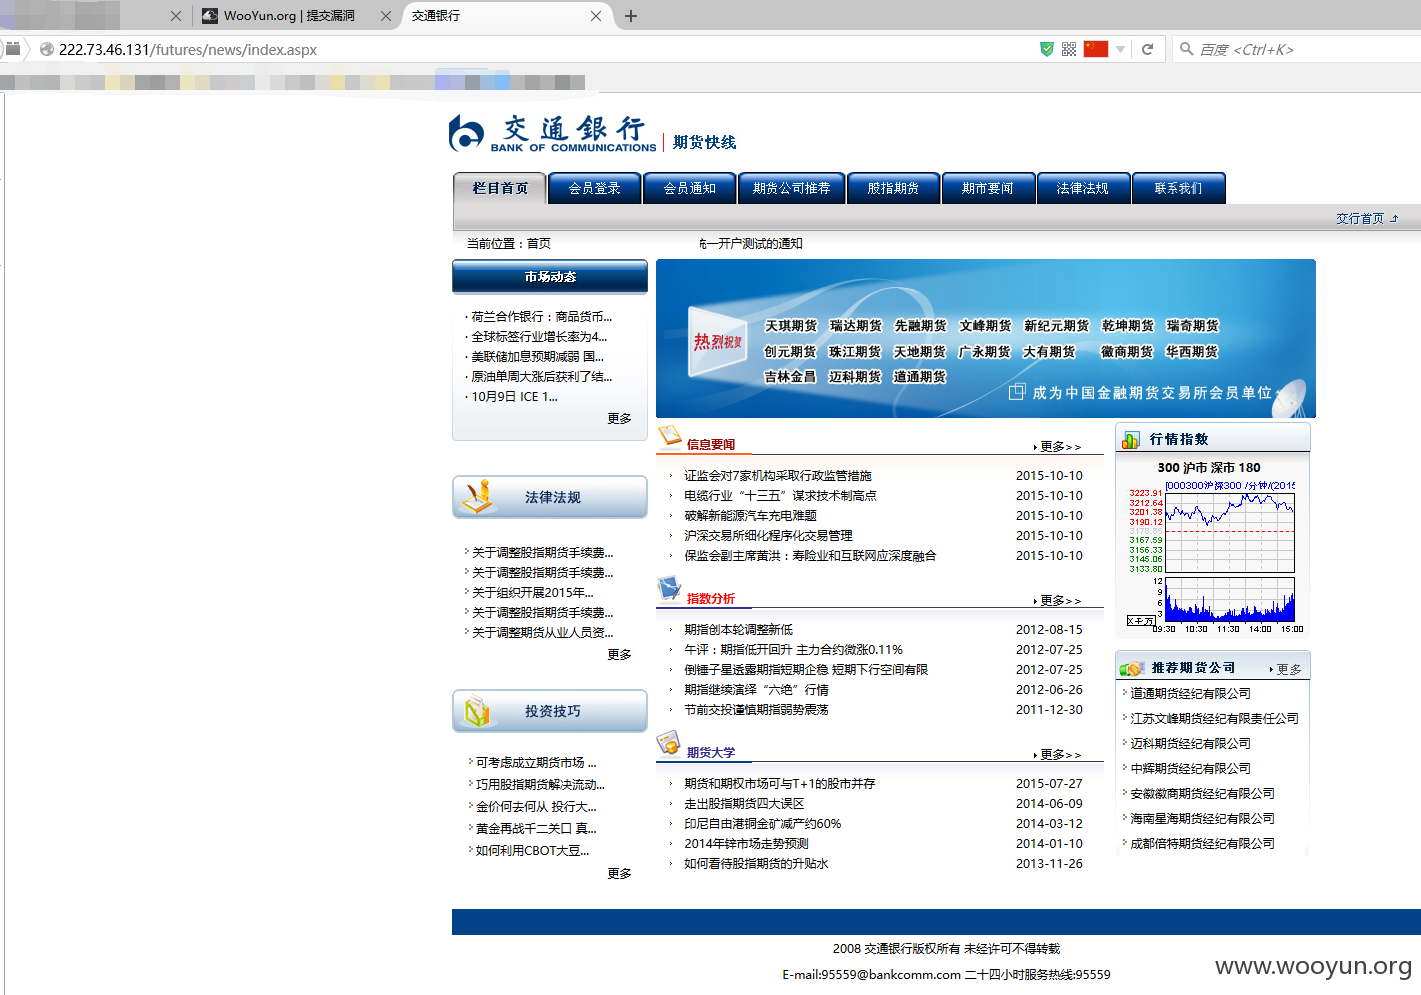Open 中辉期货经纪有限公司 link
Screen dimensions: 1421x995
tap(1190, 768)
